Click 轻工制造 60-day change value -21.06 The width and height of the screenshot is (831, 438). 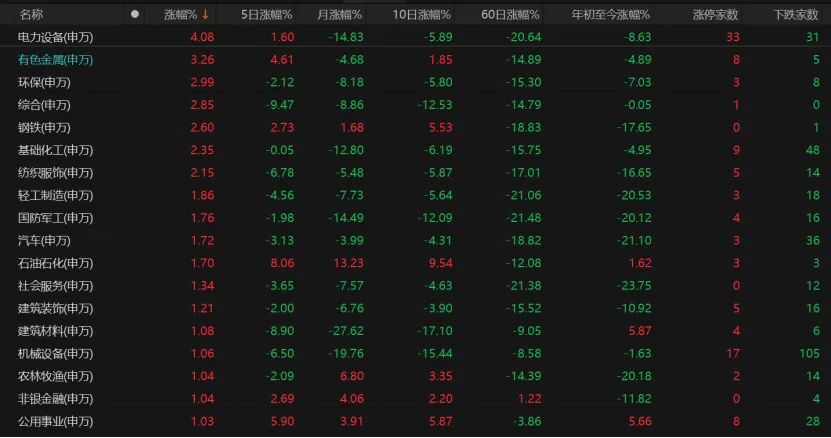point(524,195)
